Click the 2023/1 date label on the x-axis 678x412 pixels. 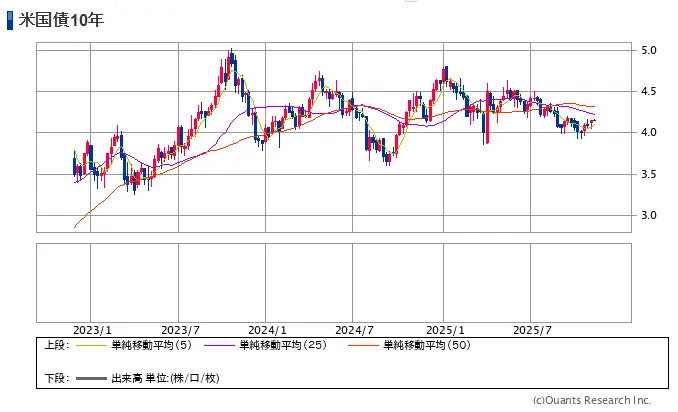click(92, 330)
